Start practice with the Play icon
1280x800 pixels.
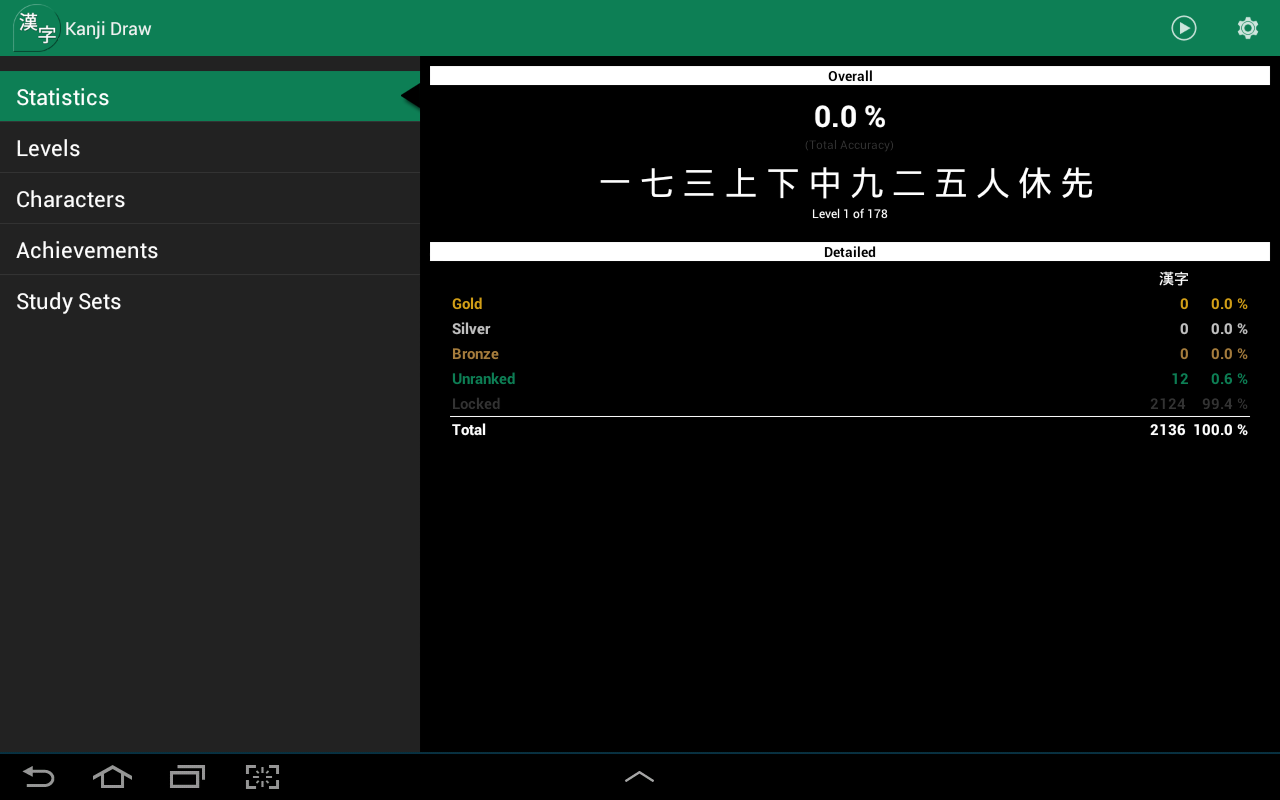click(x=1183, y=28)
